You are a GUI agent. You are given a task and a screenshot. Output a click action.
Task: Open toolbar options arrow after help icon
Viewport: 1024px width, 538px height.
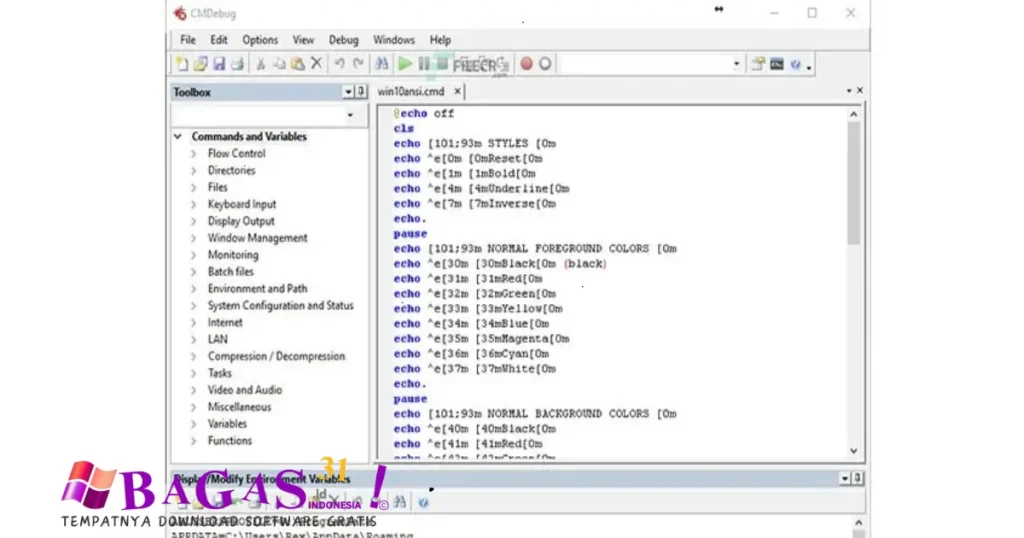tap(809, 67)
